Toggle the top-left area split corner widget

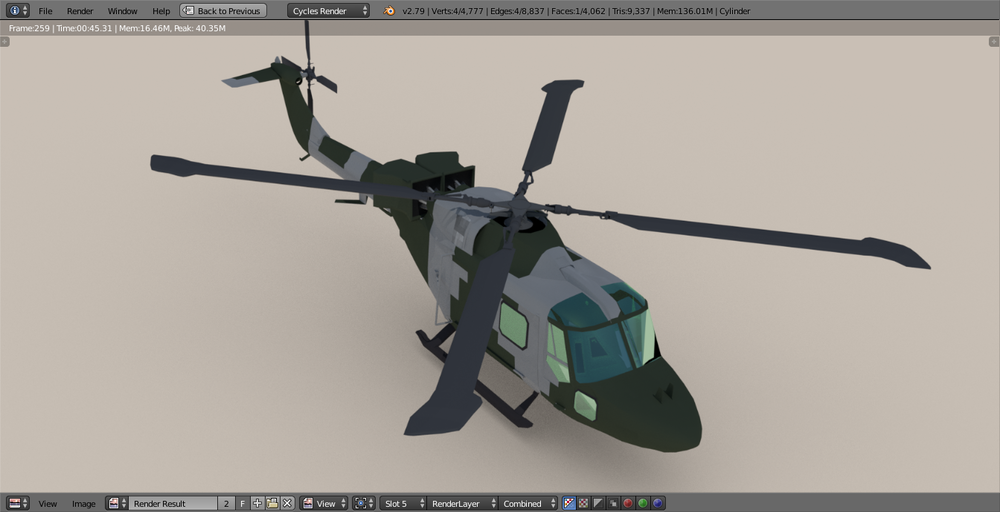pyautogui.click(x=4, y=41)
